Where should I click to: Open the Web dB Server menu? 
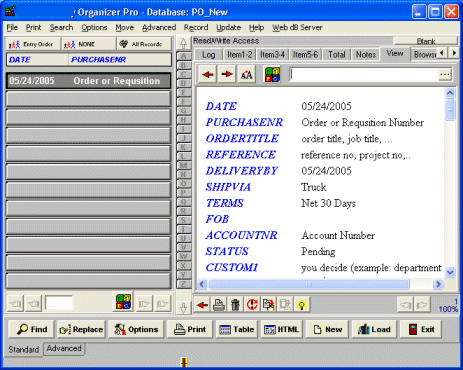click(297, 28)
